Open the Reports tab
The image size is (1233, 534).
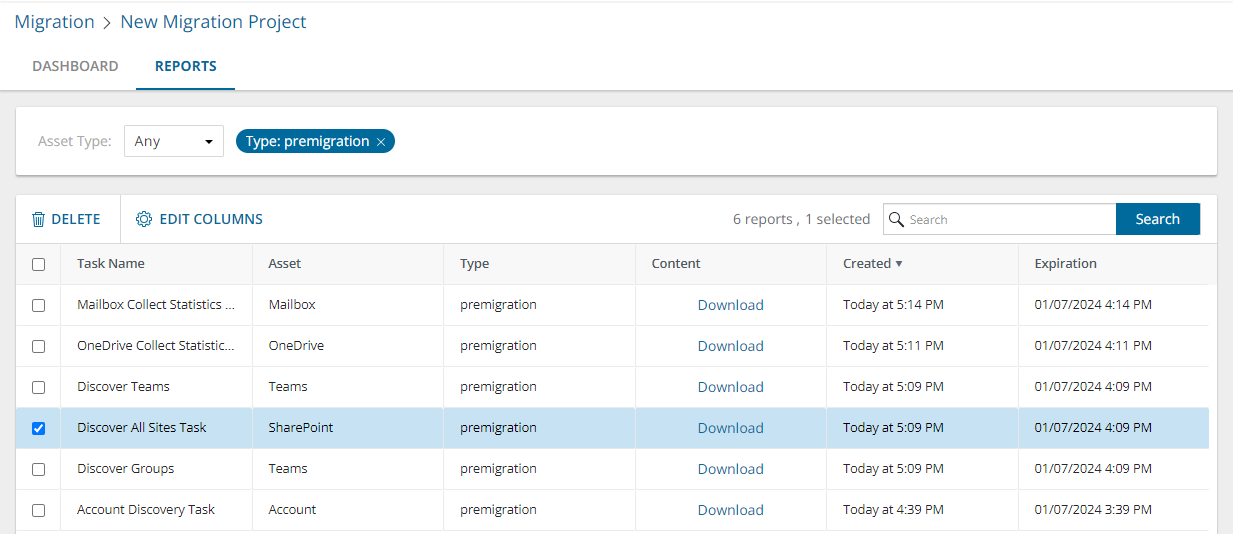pos(186,66)
